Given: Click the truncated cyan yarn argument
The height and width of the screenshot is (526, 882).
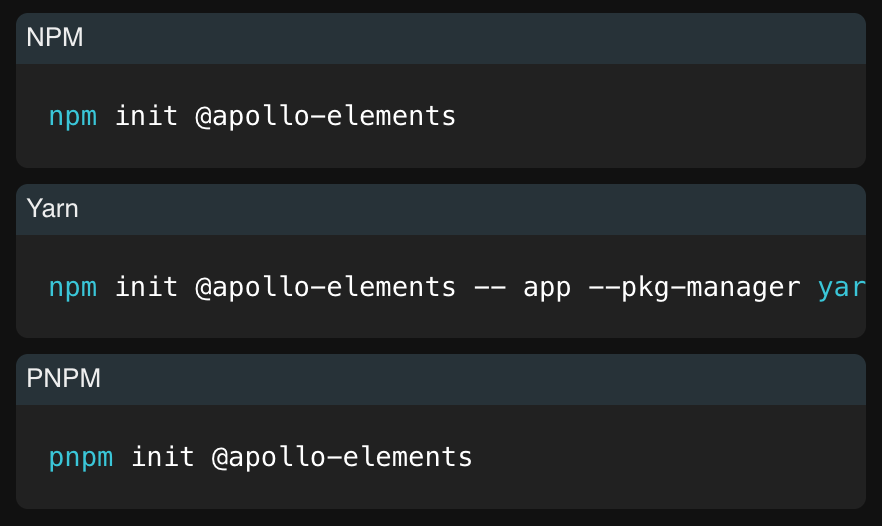Looking at the screenshot, I should [841, 287].
